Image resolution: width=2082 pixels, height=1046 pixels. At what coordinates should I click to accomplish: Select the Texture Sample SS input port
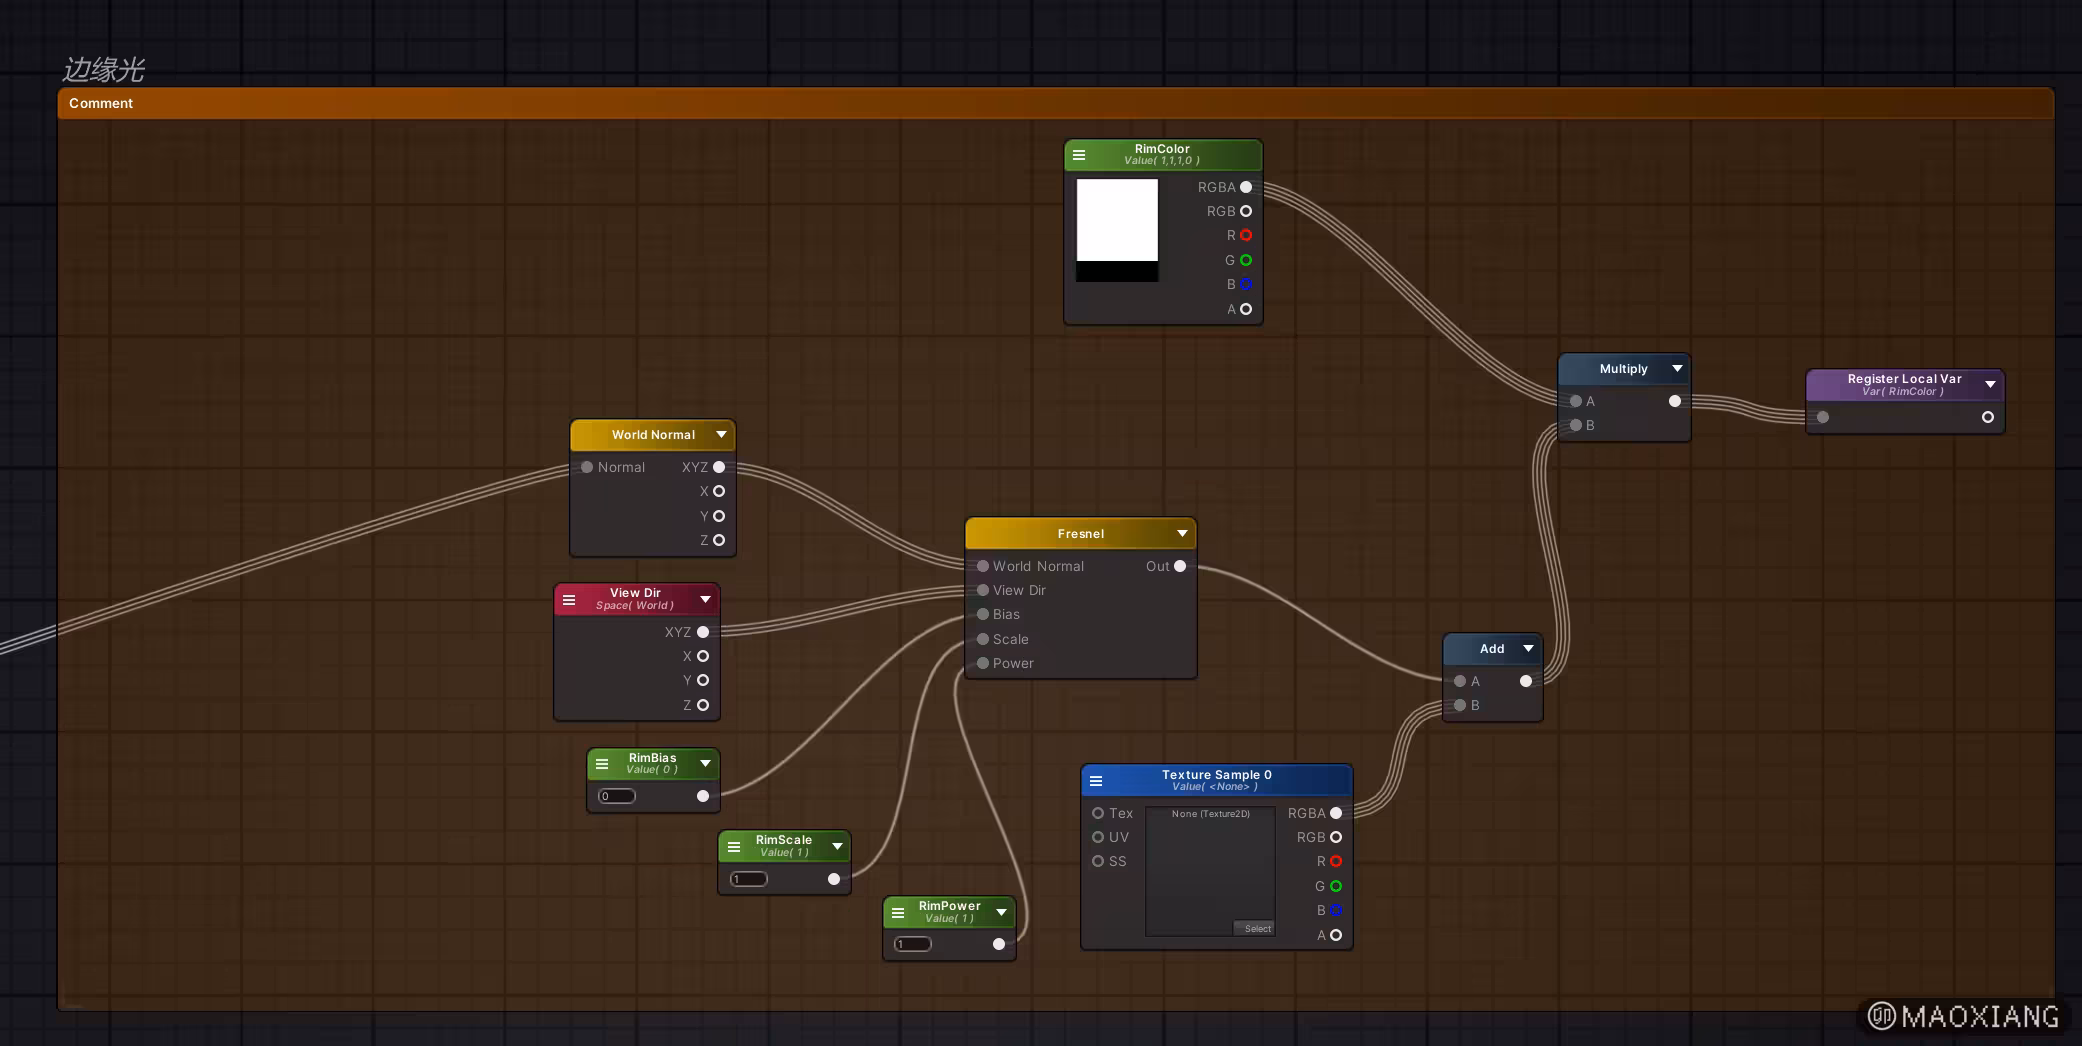(1098, 861)
